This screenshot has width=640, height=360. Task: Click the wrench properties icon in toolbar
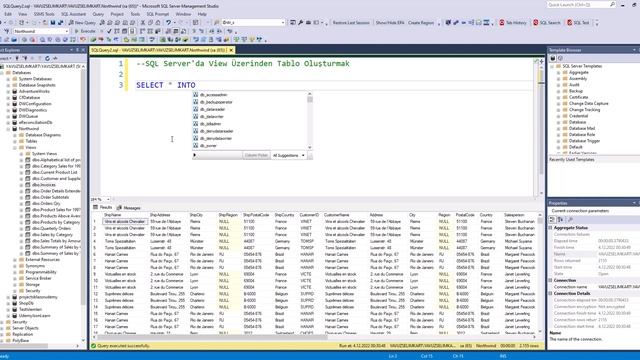tap(300, 22)
